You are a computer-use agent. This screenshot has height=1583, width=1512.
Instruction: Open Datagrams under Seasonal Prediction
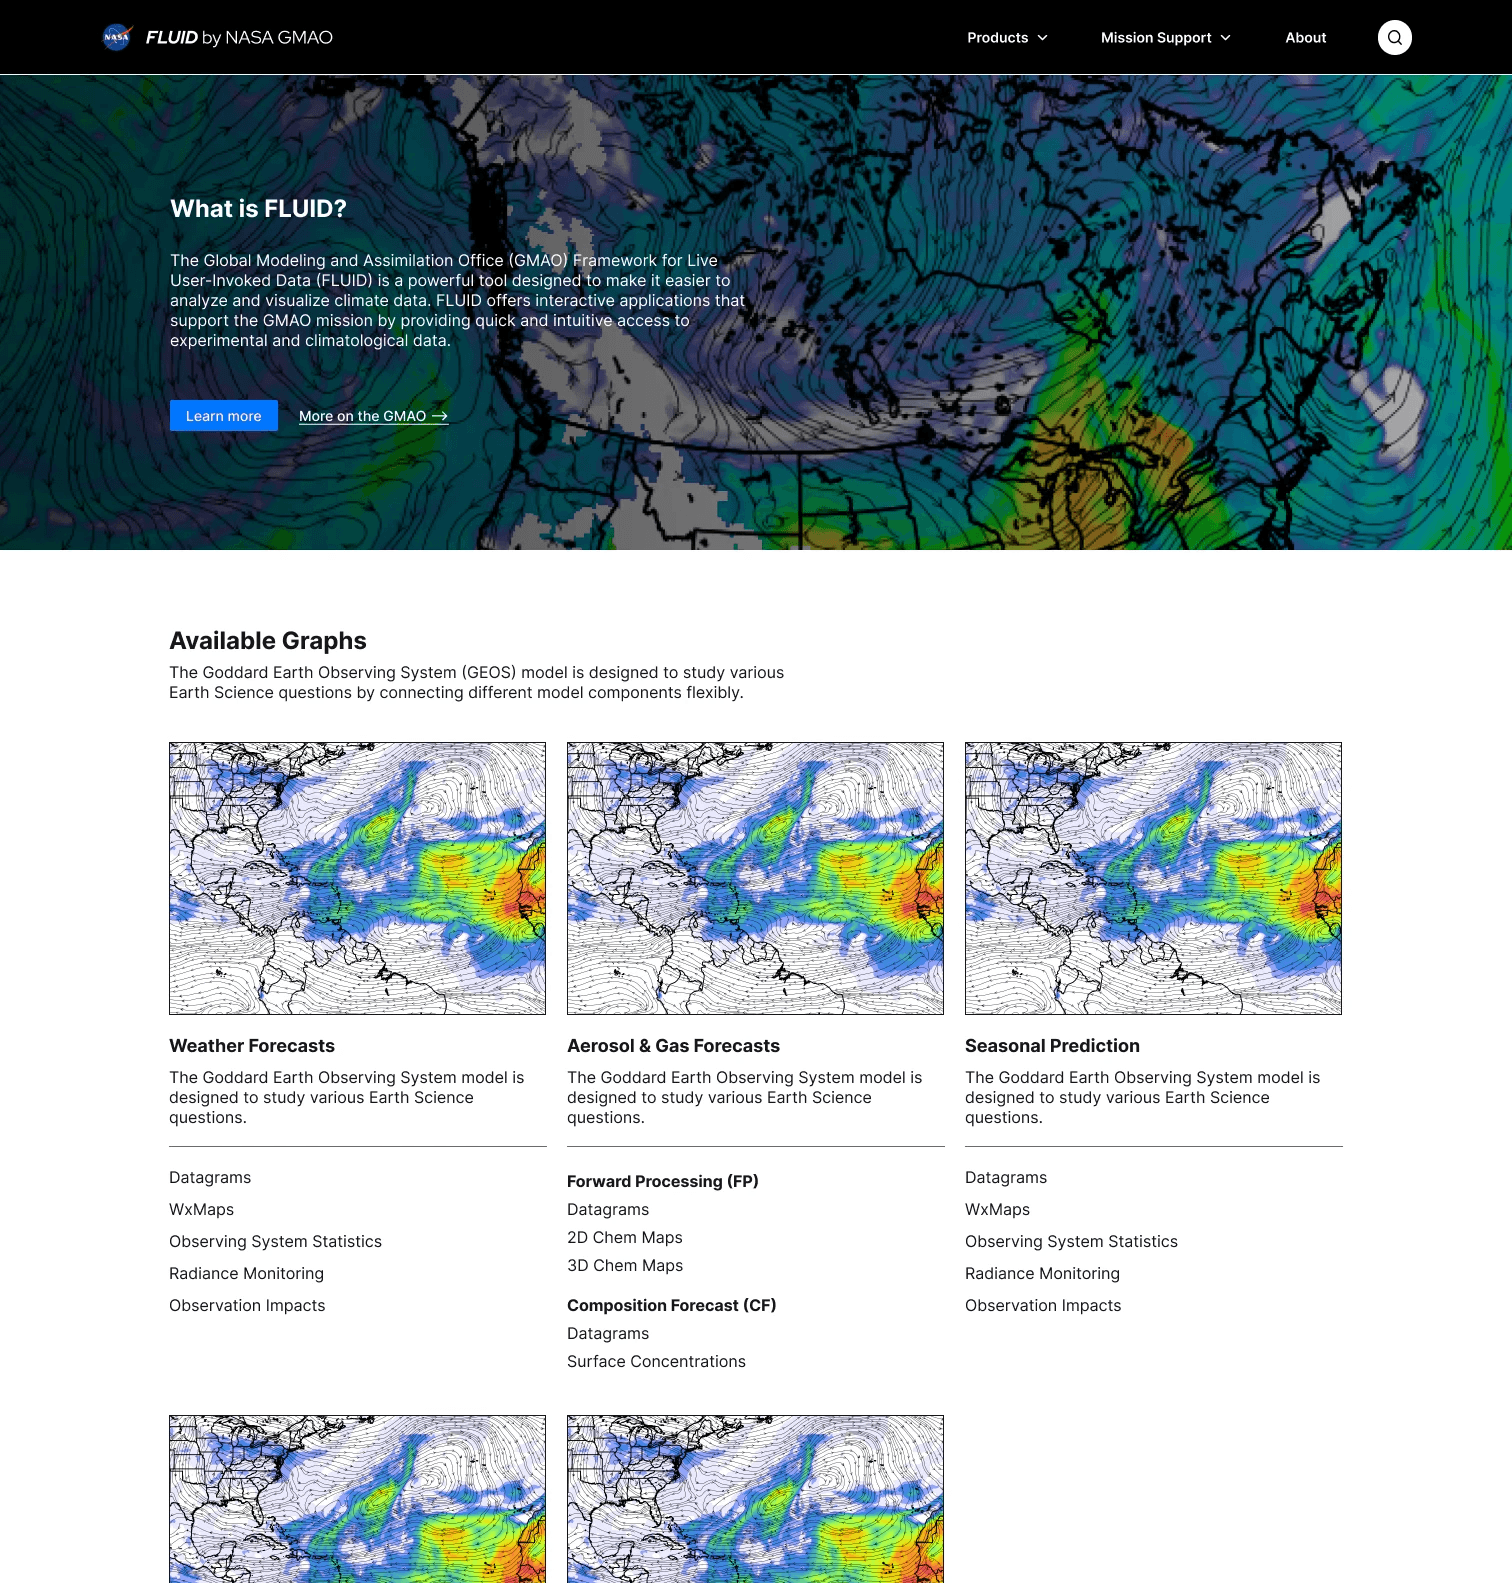(1006, 1178)
